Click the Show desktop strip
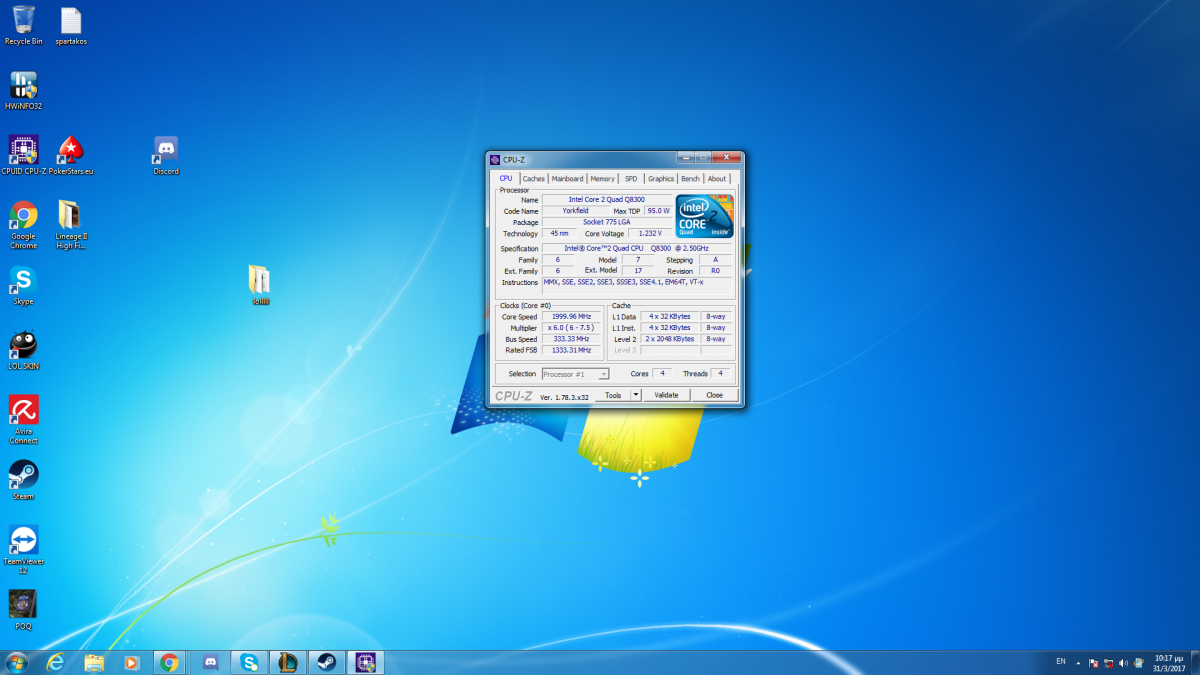The width and height of the screenshot is (1200, 675). 1194,663
